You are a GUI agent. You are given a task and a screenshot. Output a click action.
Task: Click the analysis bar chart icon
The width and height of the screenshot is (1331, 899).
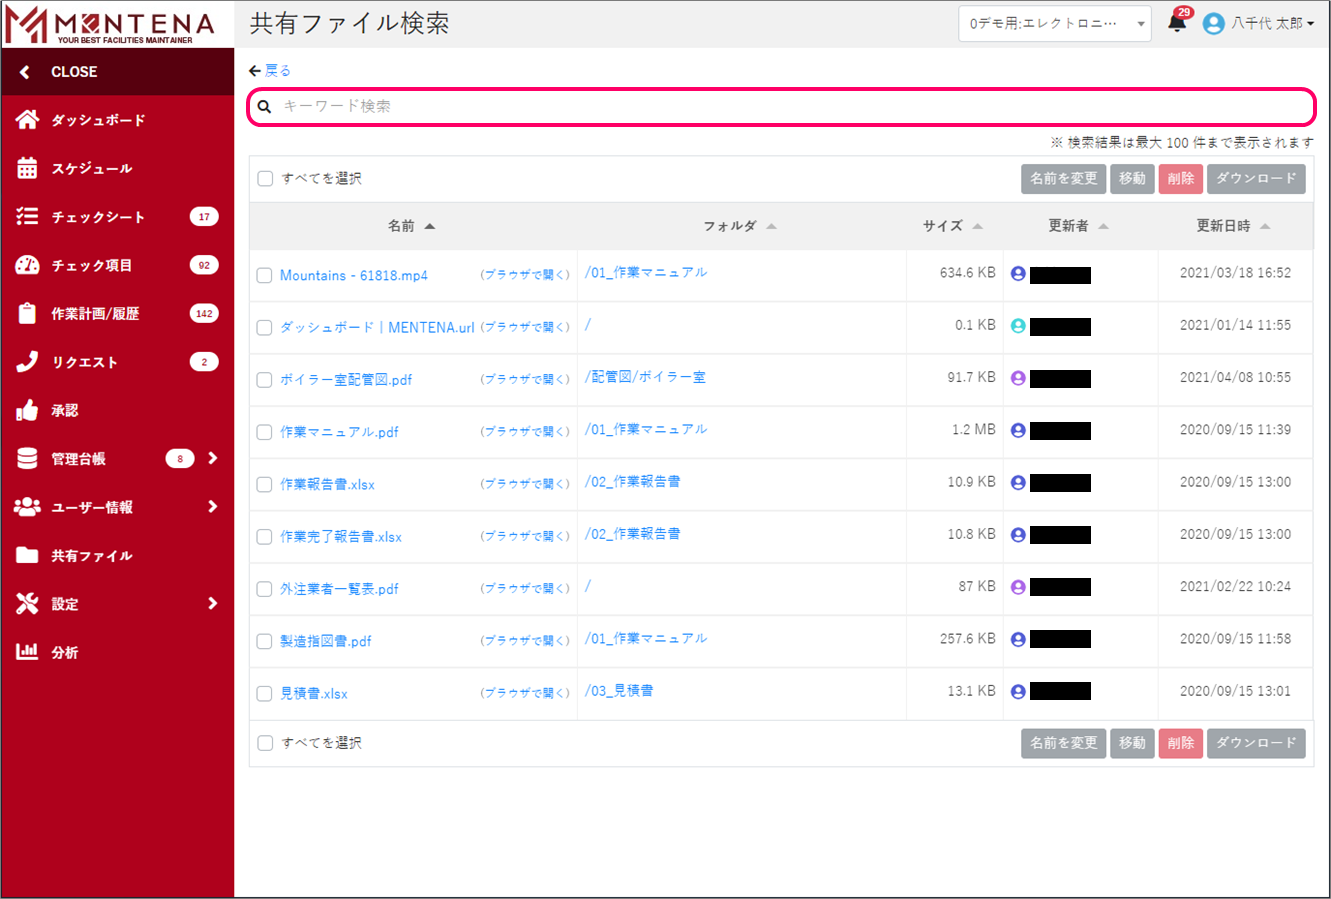(27, 652)
